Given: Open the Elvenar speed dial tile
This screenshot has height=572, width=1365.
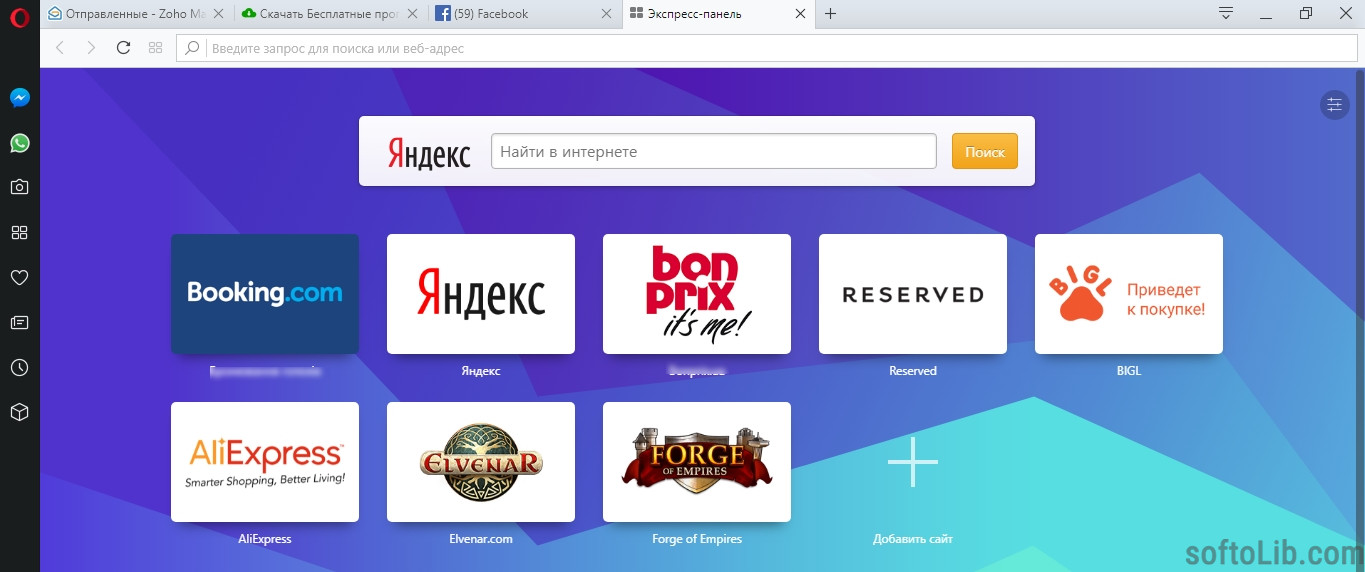Looking at the screenshot, I should click(481, 462).
